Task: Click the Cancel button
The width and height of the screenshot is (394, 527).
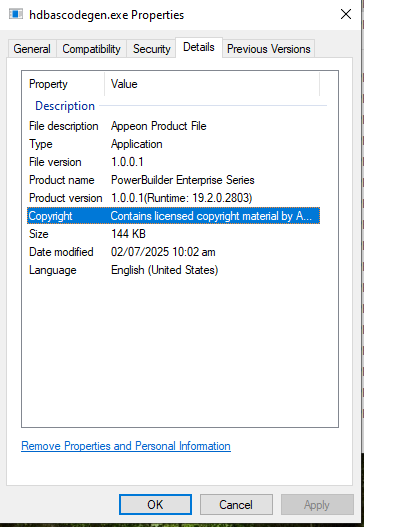Action: tap(236, 504)
